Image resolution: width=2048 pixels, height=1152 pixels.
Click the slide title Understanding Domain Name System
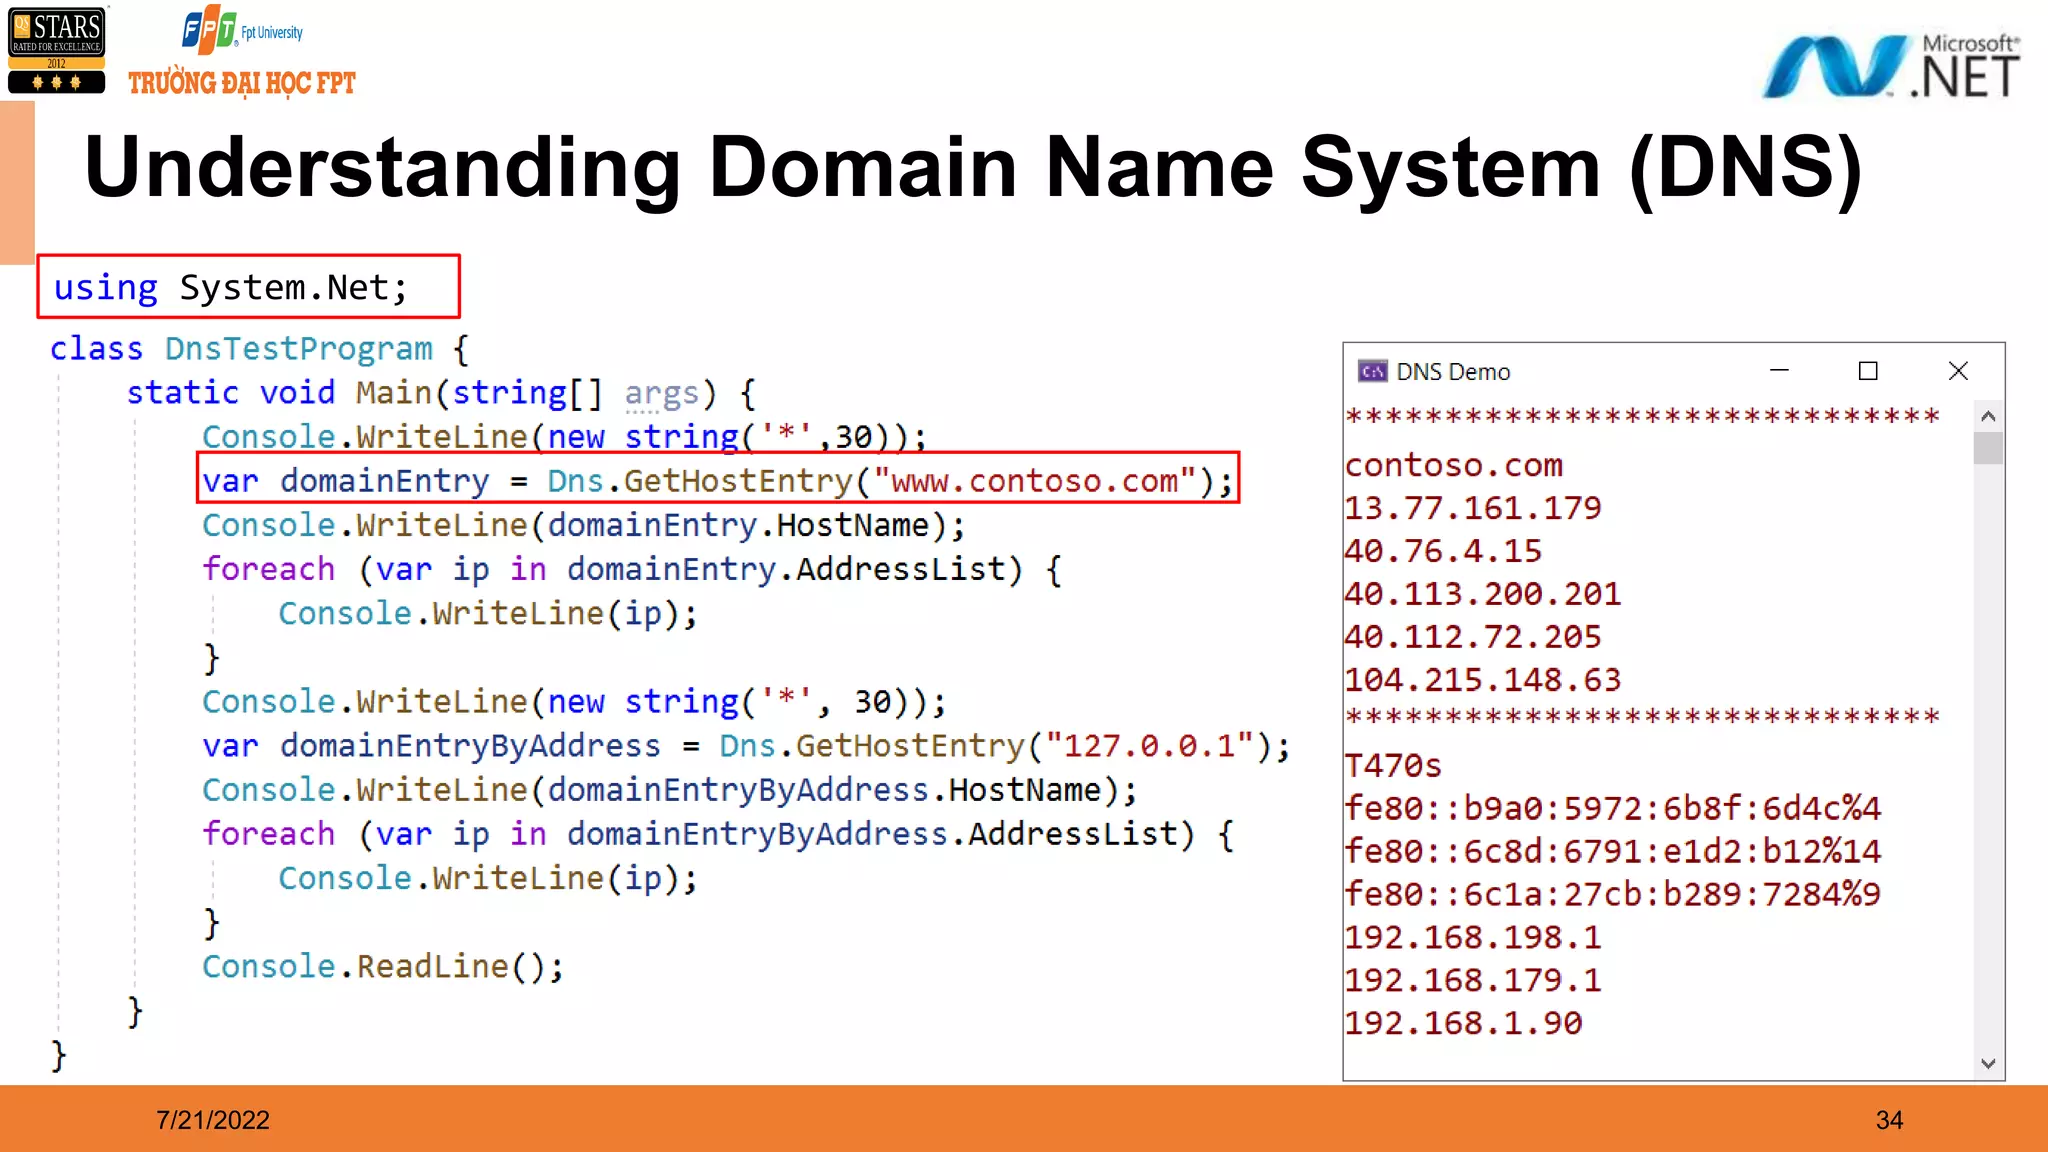pyautogui.click(x=973, y=168)
